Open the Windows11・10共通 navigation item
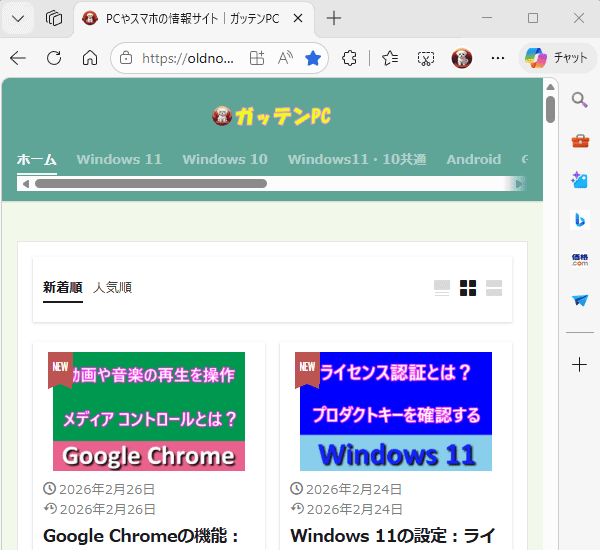 (357, 159)
